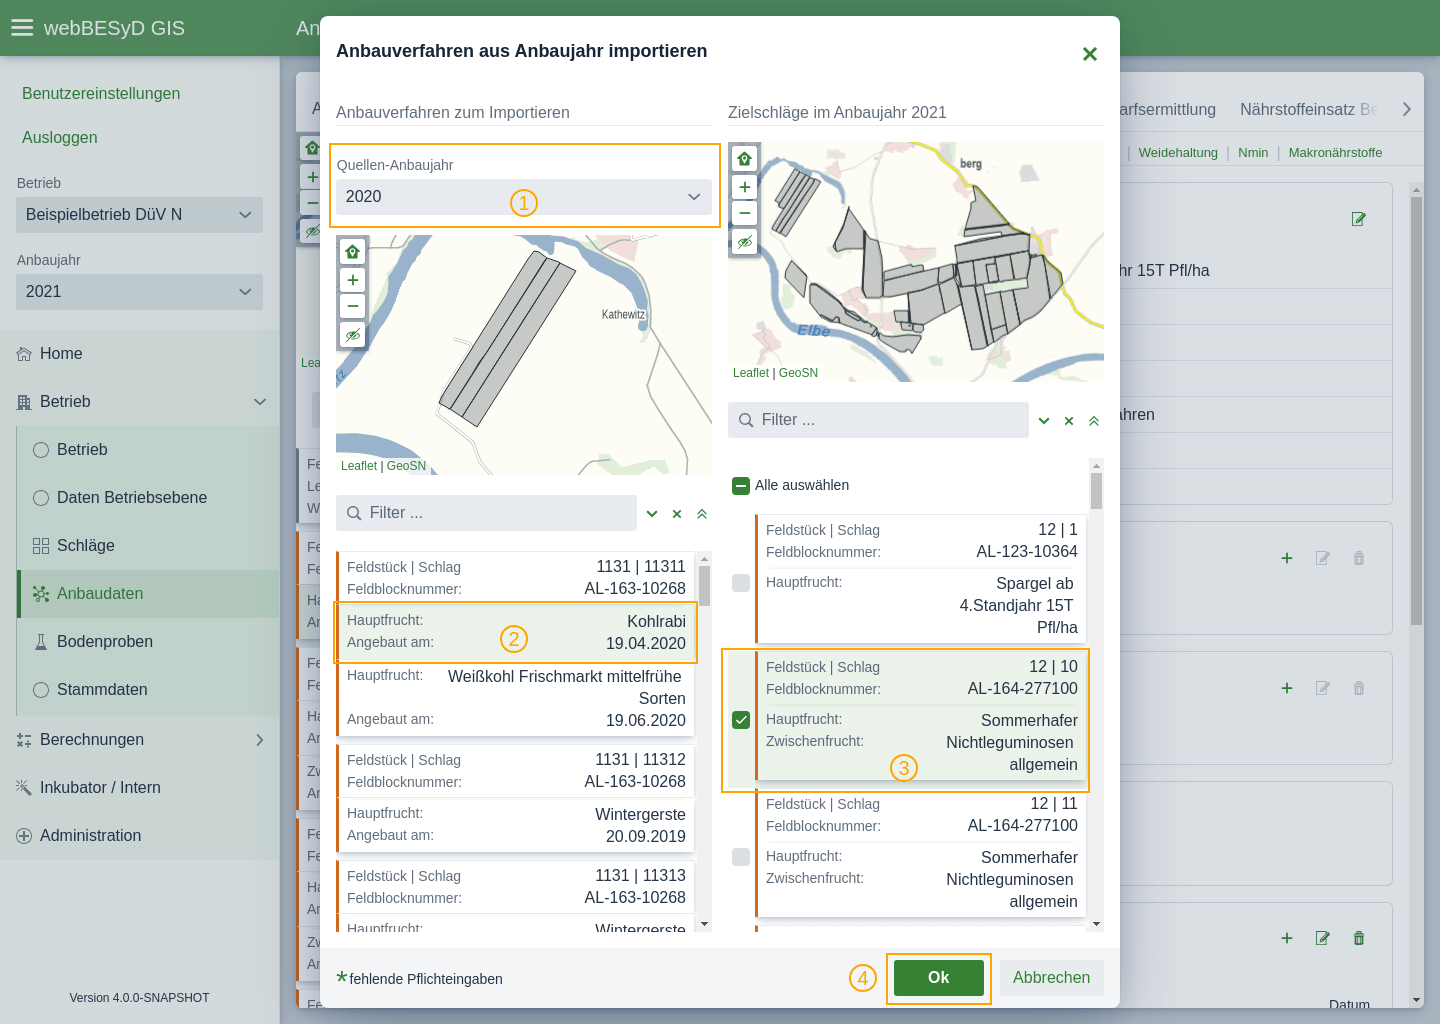Open the hamburger menu in the header

22,28
